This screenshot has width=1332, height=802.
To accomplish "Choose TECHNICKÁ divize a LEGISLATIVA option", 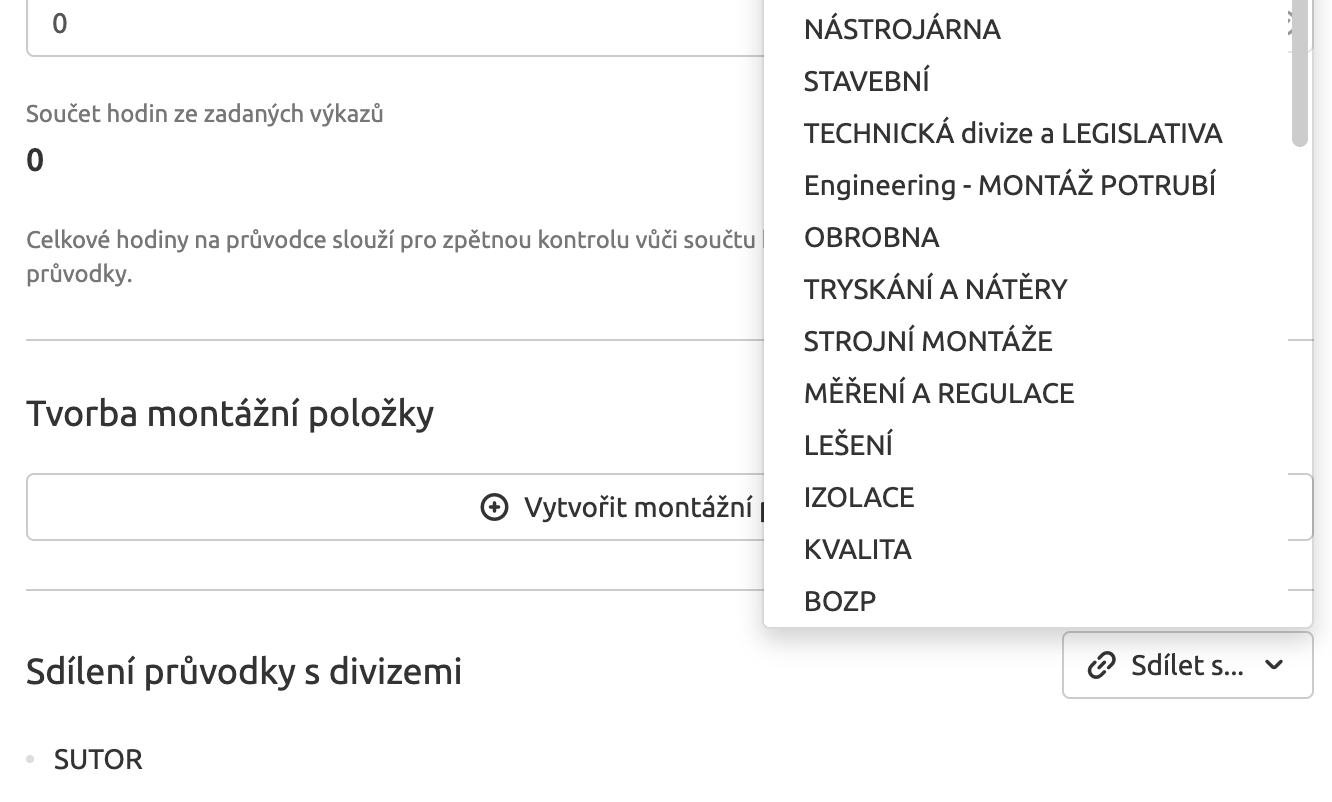I will [1013, 133].
